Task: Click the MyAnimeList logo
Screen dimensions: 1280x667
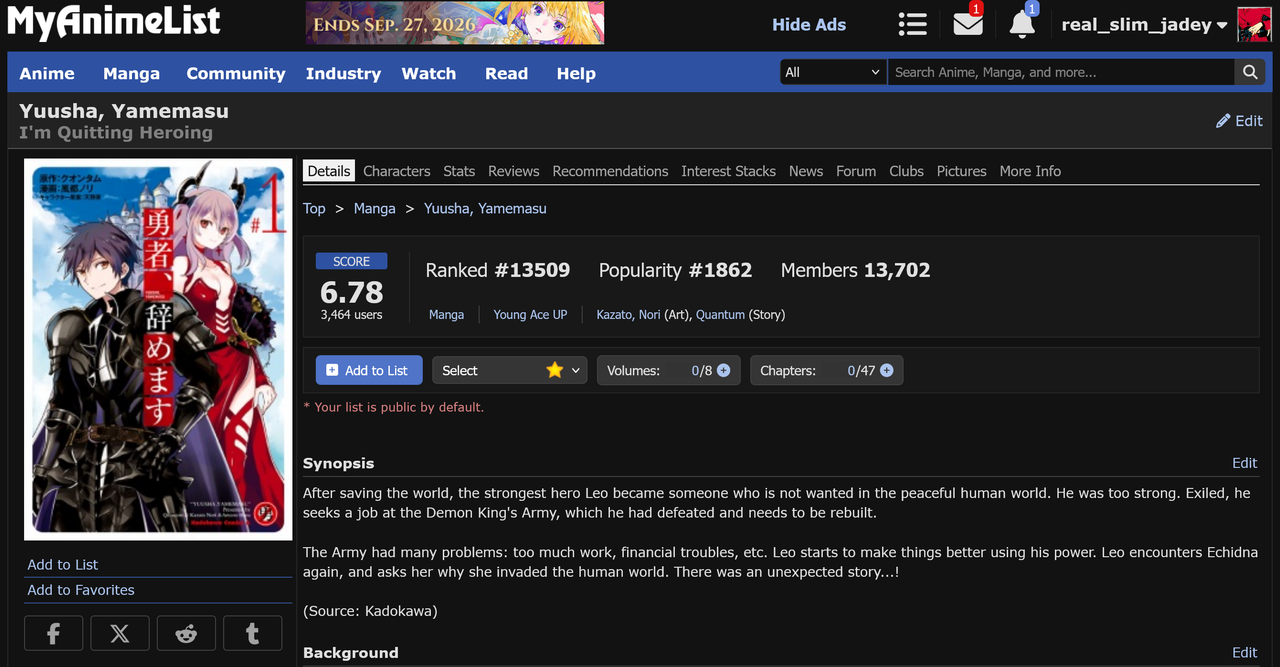Action: 114,23
